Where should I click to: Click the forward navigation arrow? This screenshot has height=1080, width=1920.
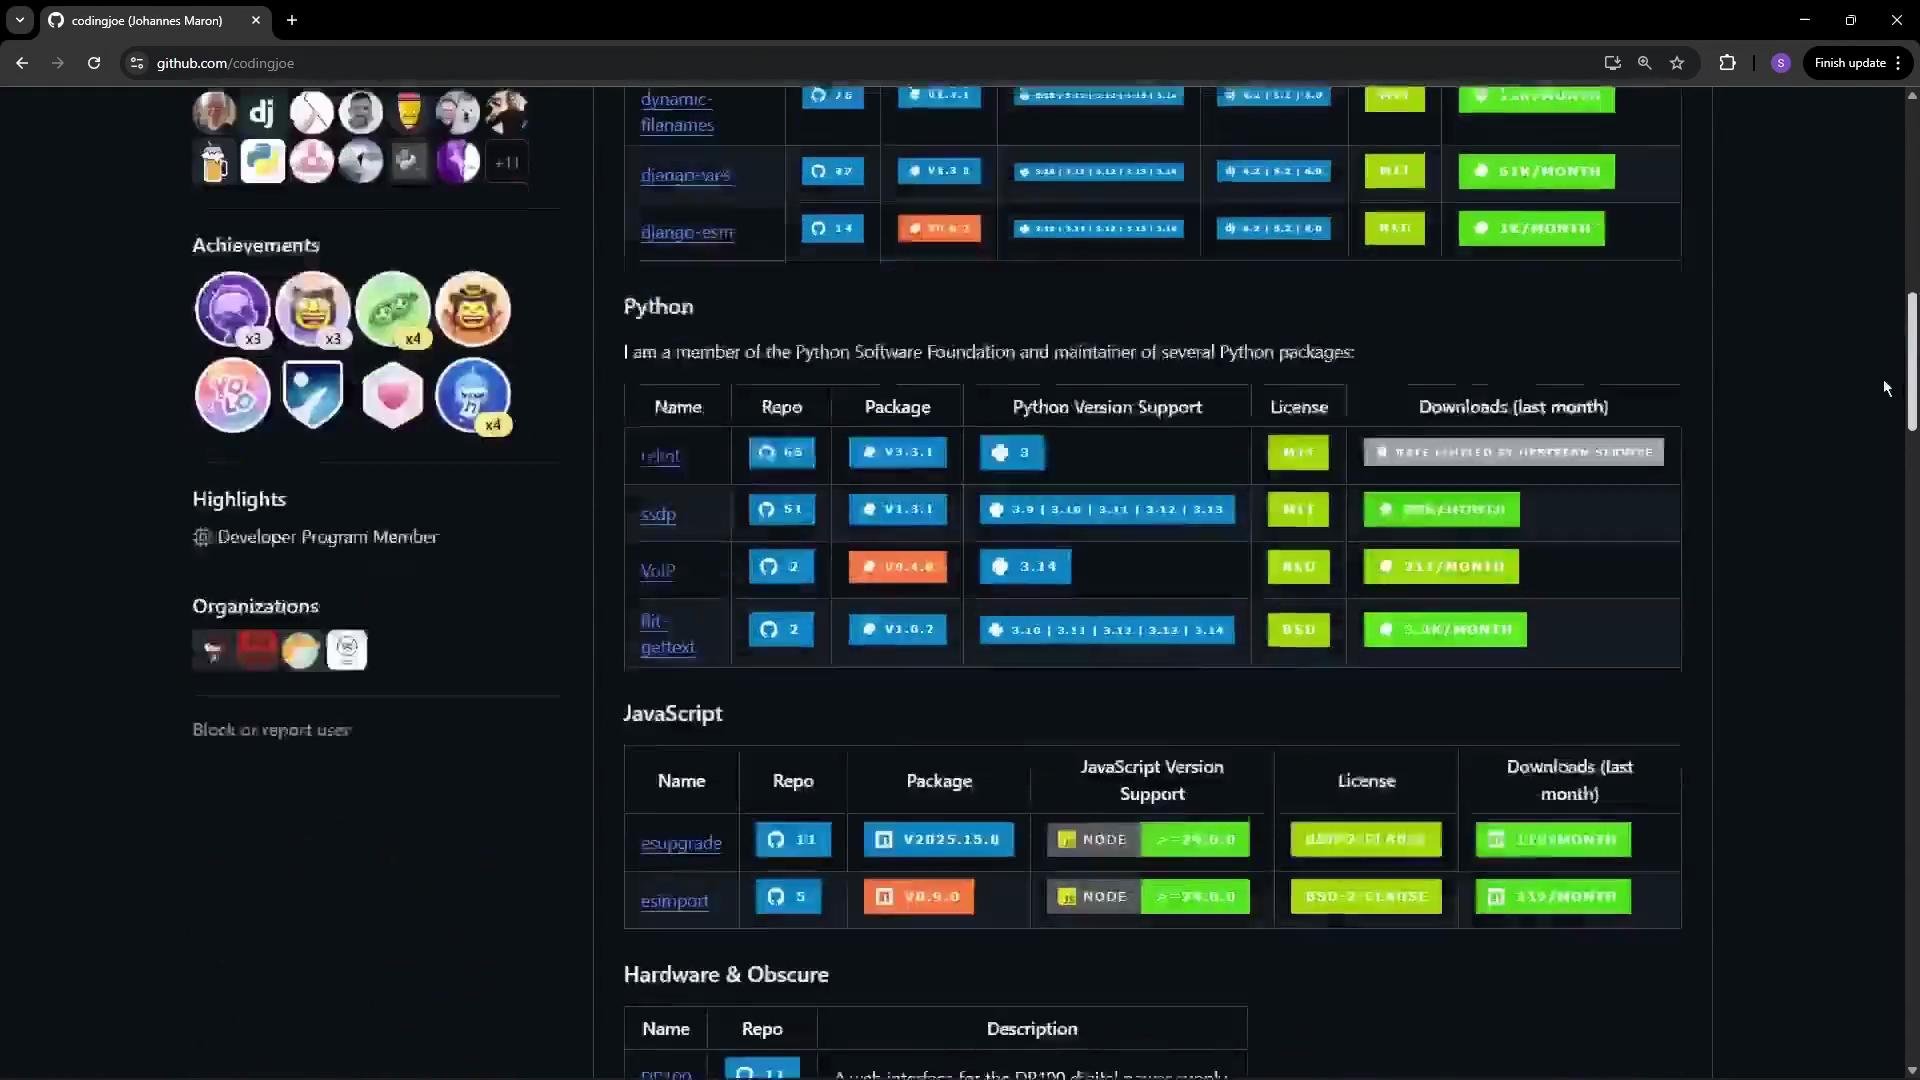tap(58, 63)
